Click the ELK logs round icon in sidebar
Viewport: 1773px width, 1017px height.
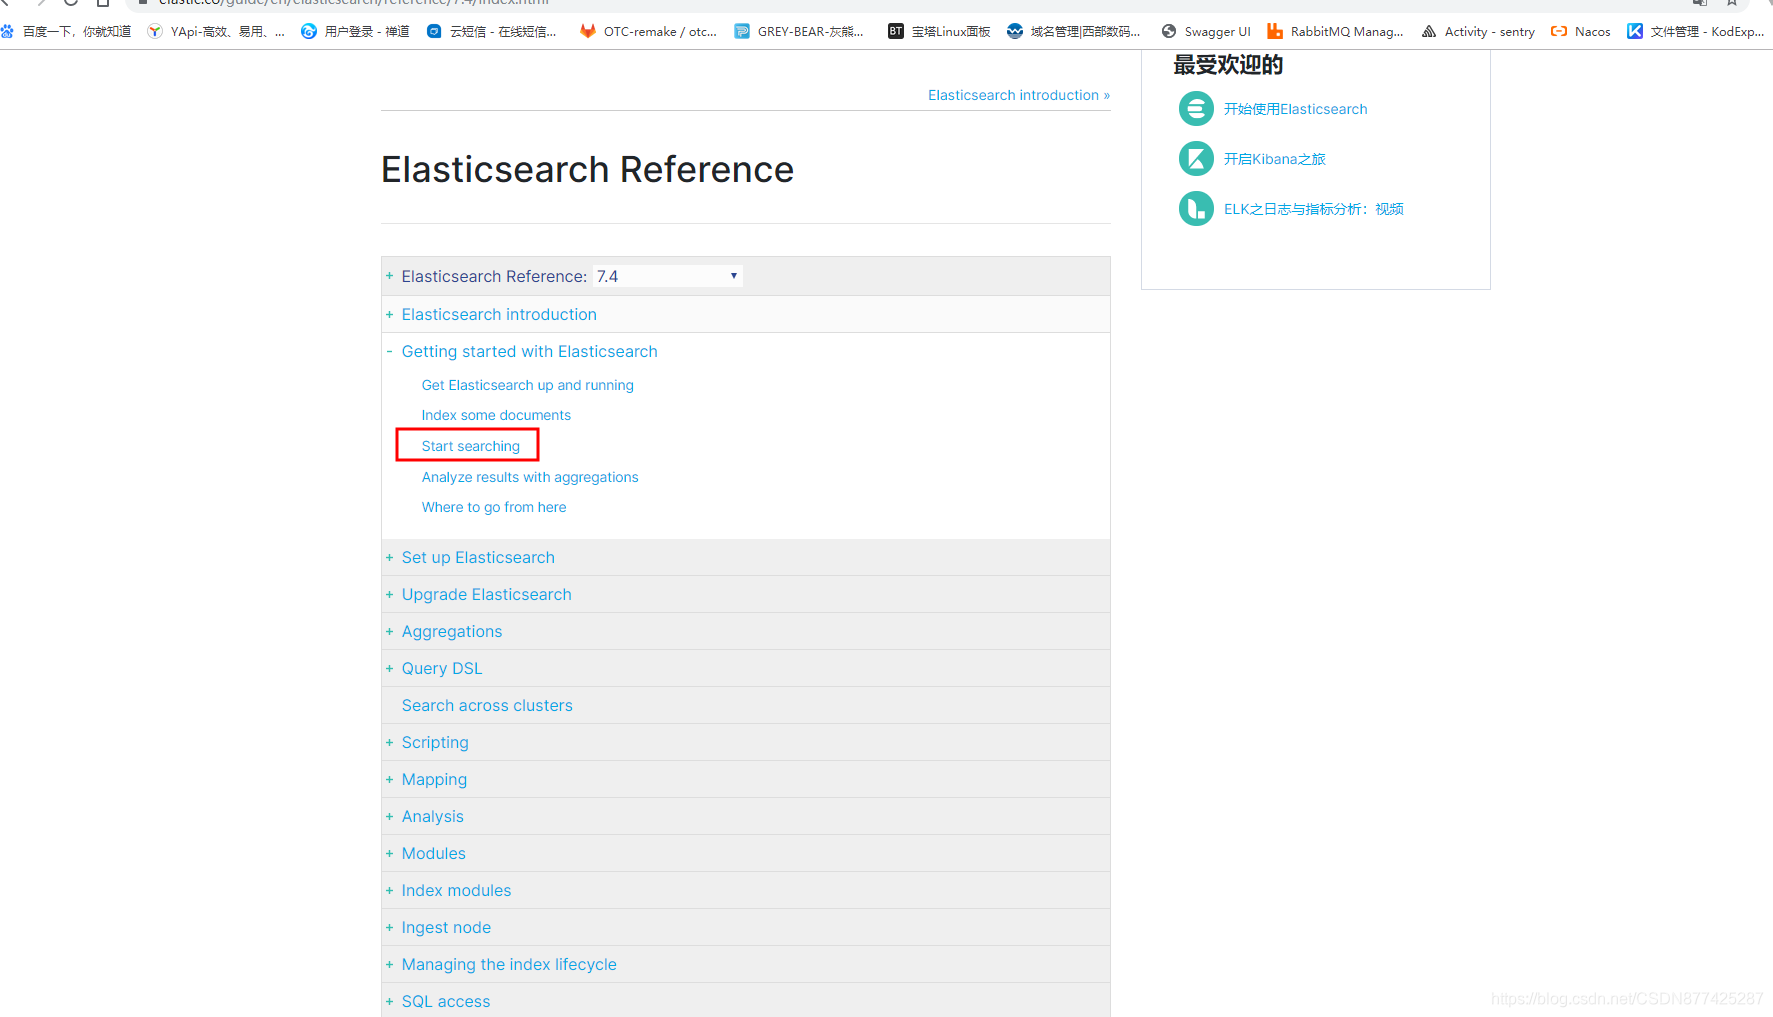[1196, 208]
